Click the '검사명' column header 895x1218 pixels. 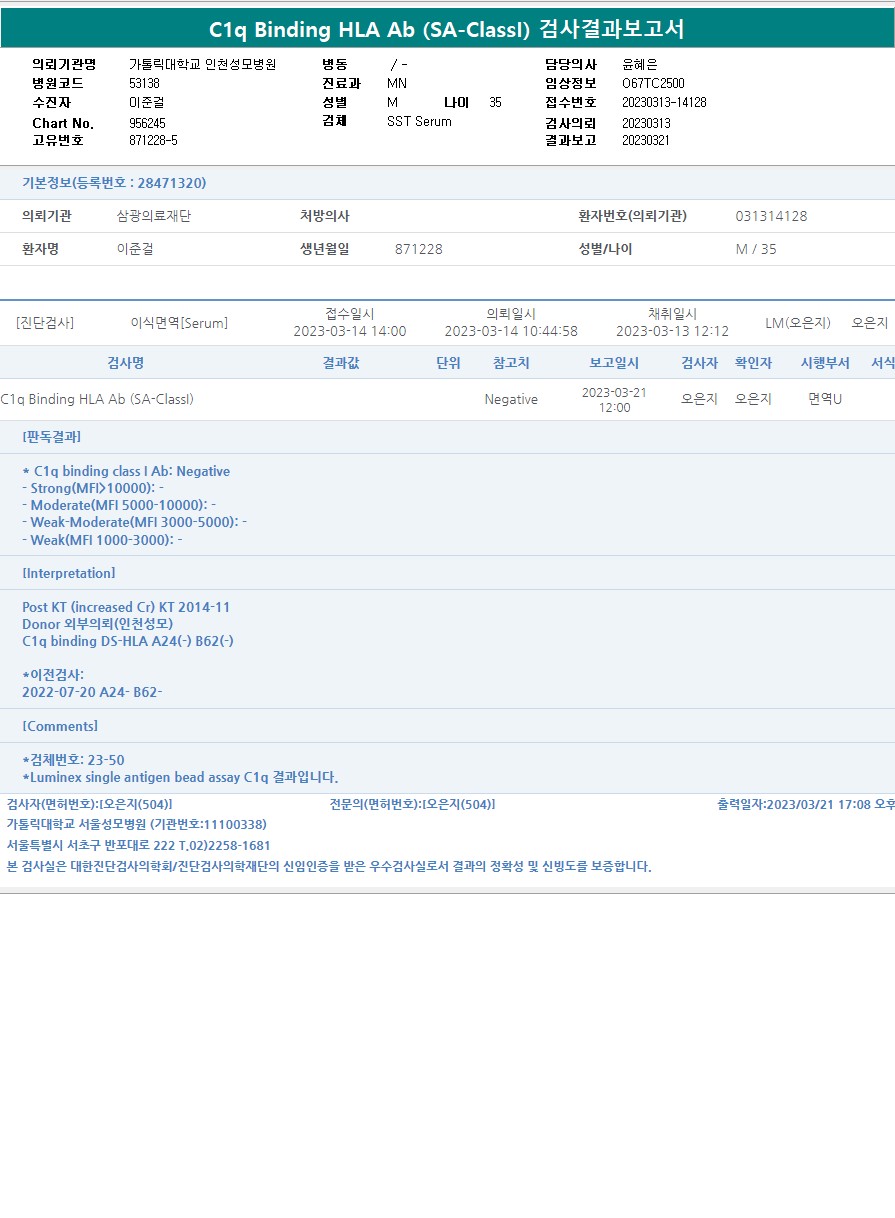click(126, 363)
